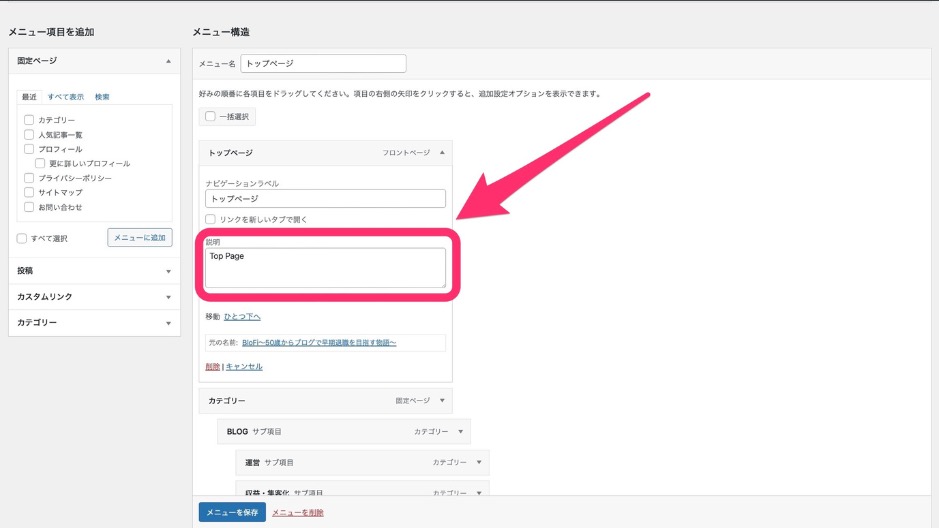Viewport: 940px width, 528px height.
Task: Check the プライバシーポリシー checkbox
Action: pyautogui.click(x=29, y=178)
